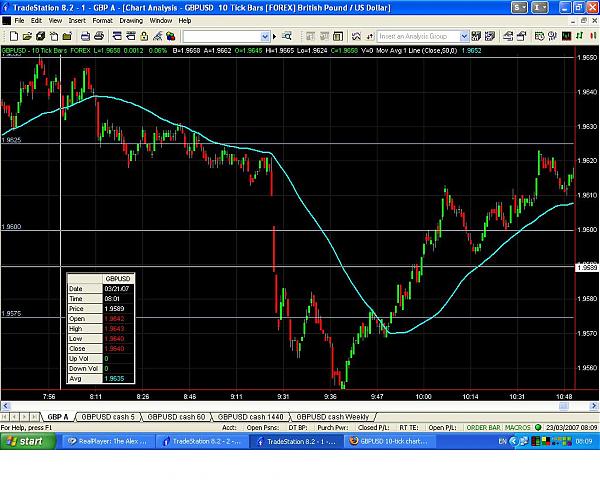Click the second icon right of Analysis Group box
Screen dimensions: 600x495
[x=489, y=36]
